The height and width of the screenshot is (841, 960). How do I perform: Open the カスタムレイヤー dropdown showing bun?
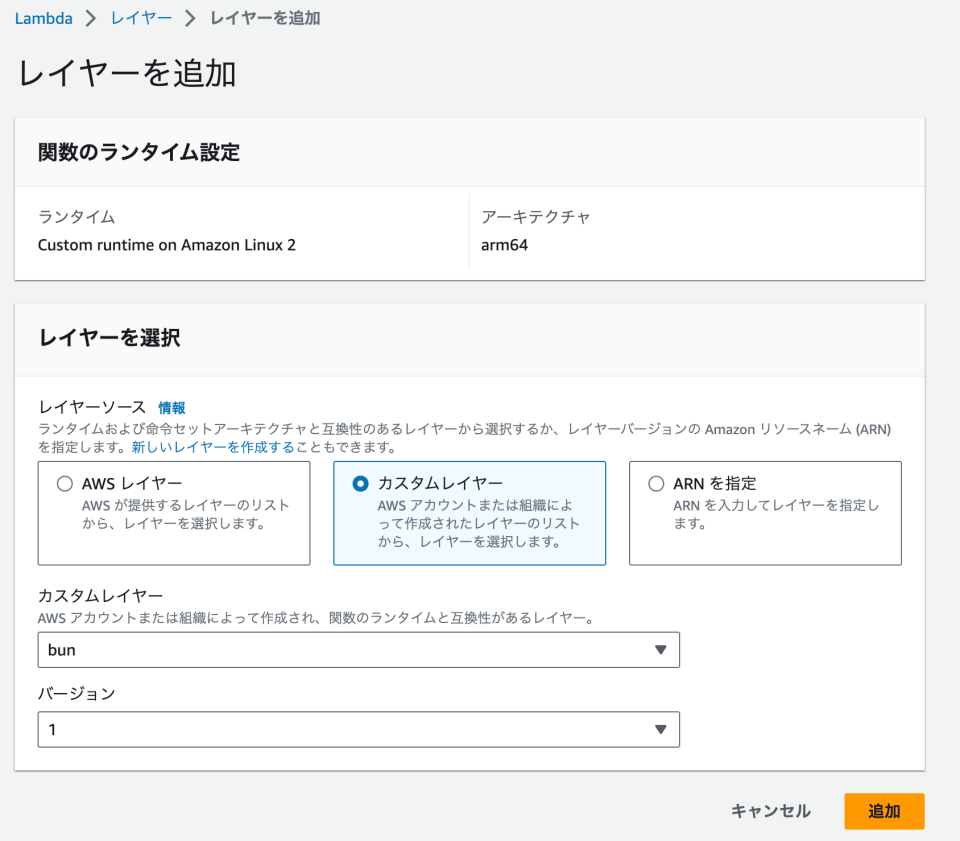(359, 649)
